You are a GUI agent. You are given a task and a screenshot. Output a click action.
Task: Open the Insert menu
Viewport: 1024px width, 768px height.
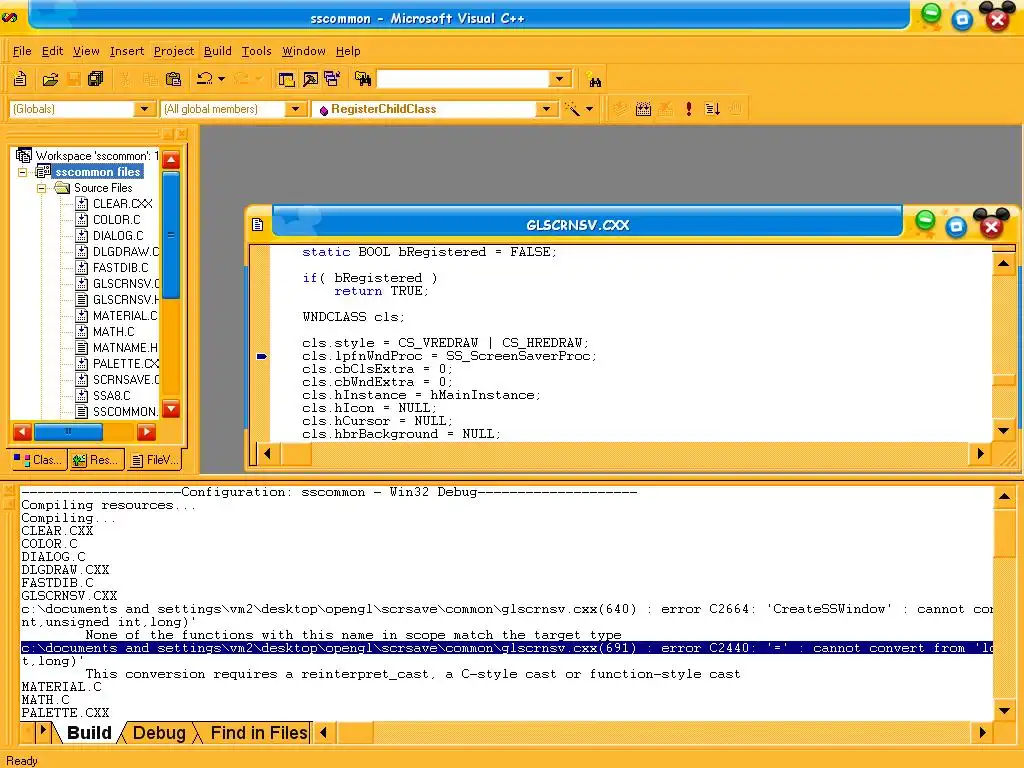point(127,51)
